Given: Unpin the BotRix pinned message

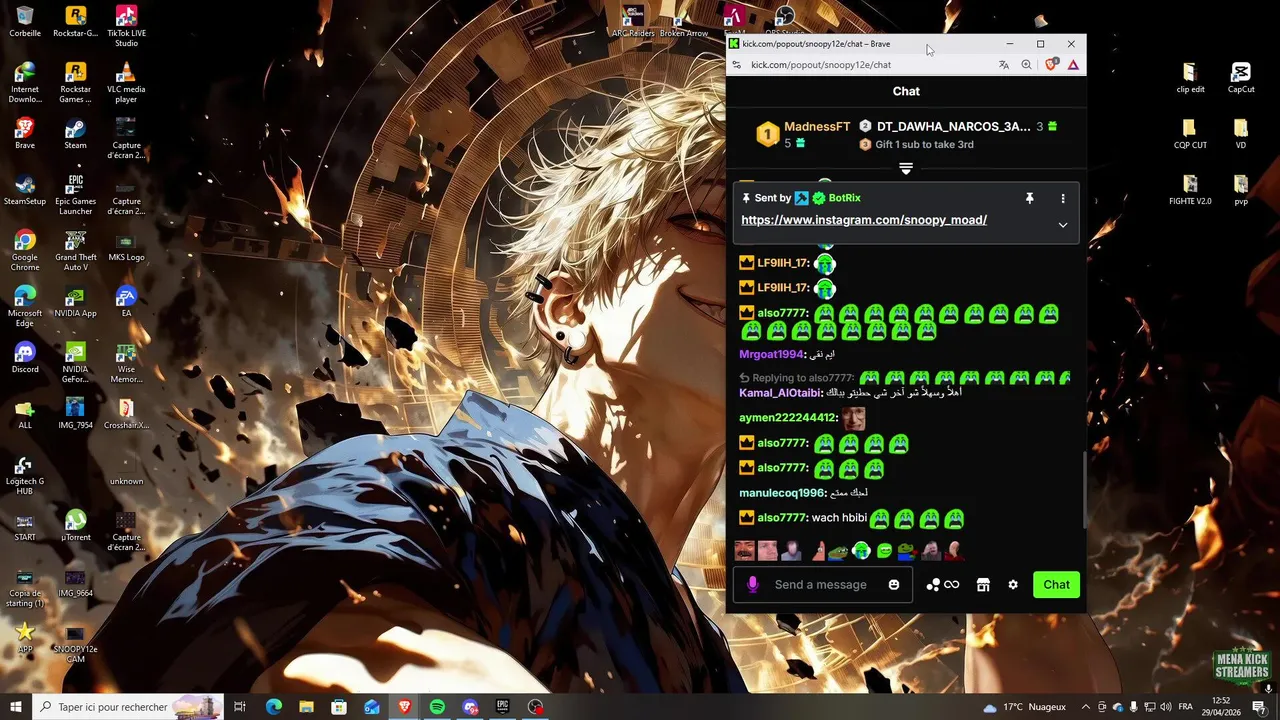Looking at the screenshot, I should click(x=1029, y=198).
